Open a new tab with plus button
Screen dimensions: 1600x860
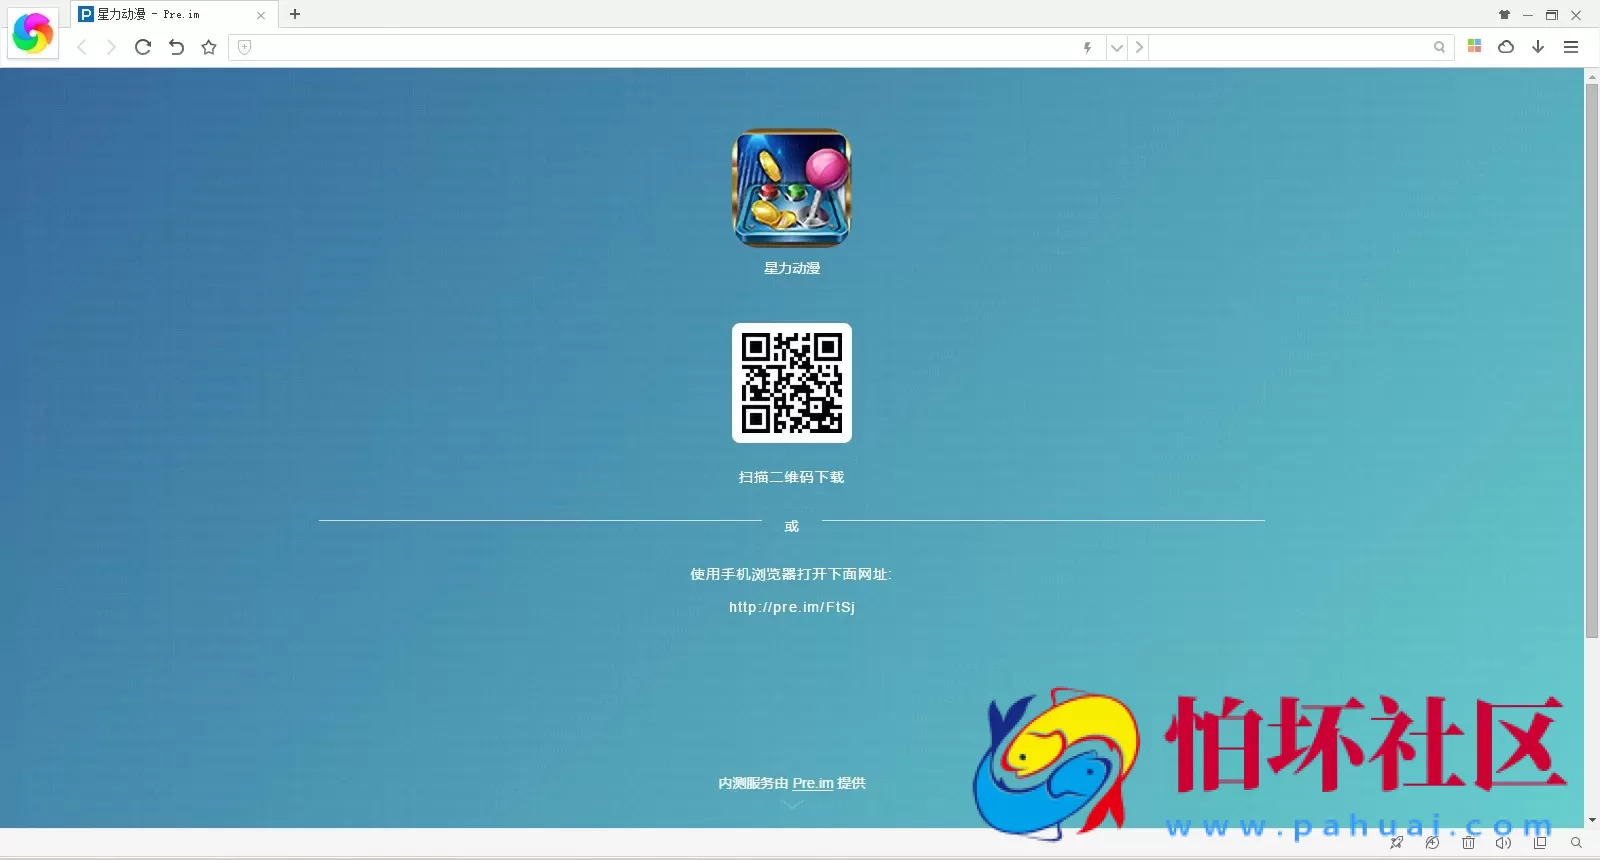pyautogui.click(x=295, y=14)
